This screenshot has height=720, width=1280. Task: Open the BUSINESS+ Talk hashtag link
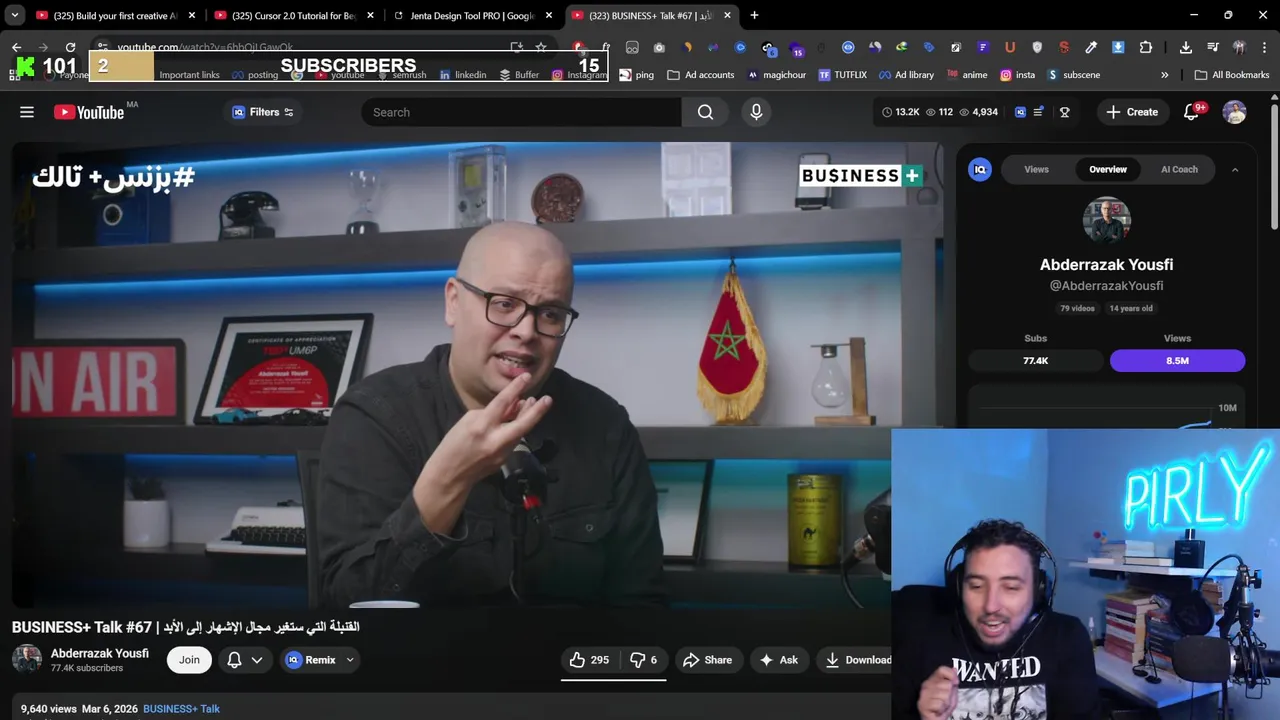[x=181, y=709]
